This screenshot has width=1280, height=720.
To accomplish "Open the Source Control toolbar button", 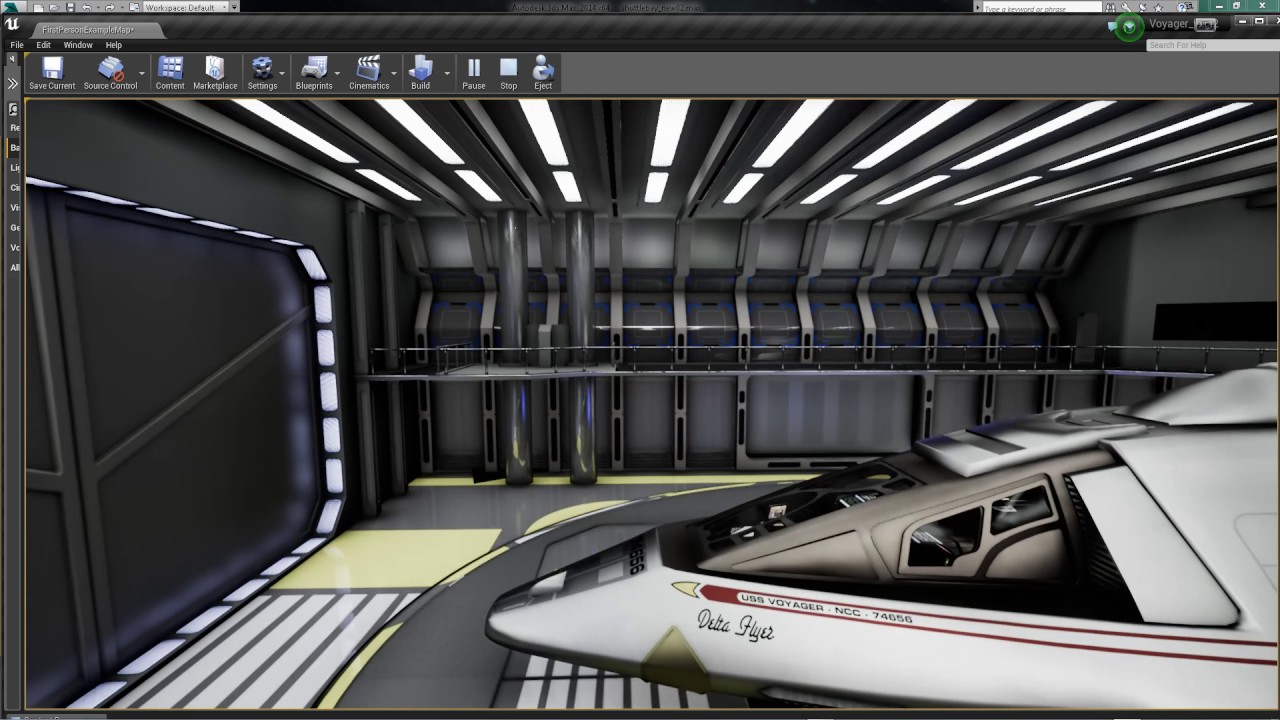I will point(110,73).
